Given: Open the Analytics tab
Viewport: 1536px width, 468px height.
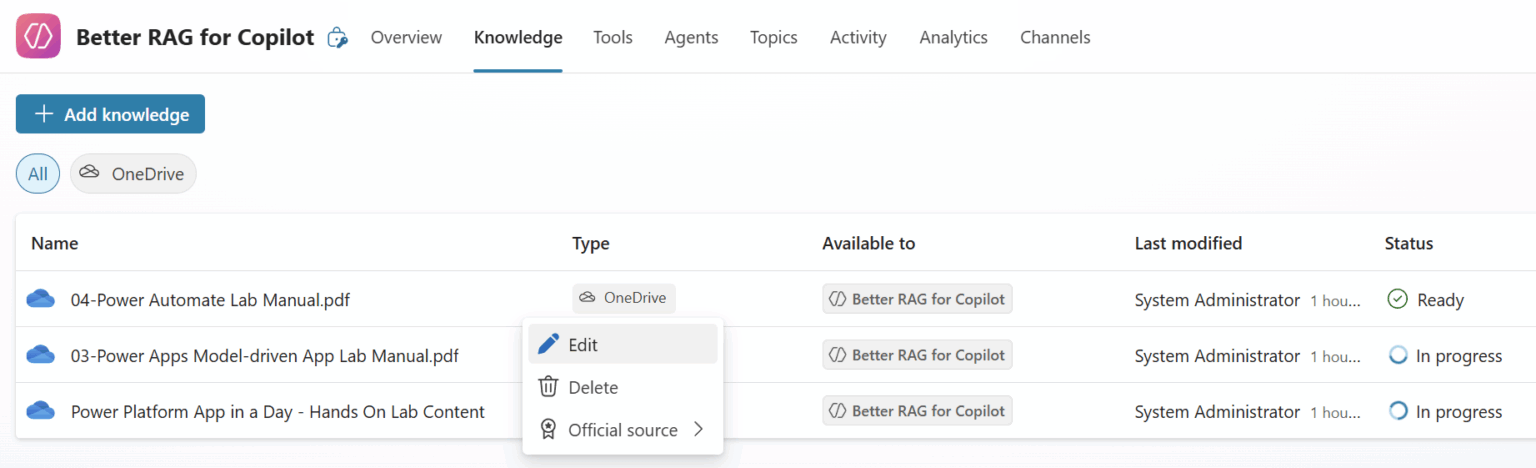Looking at the screenshot, I should pos(953,37).
